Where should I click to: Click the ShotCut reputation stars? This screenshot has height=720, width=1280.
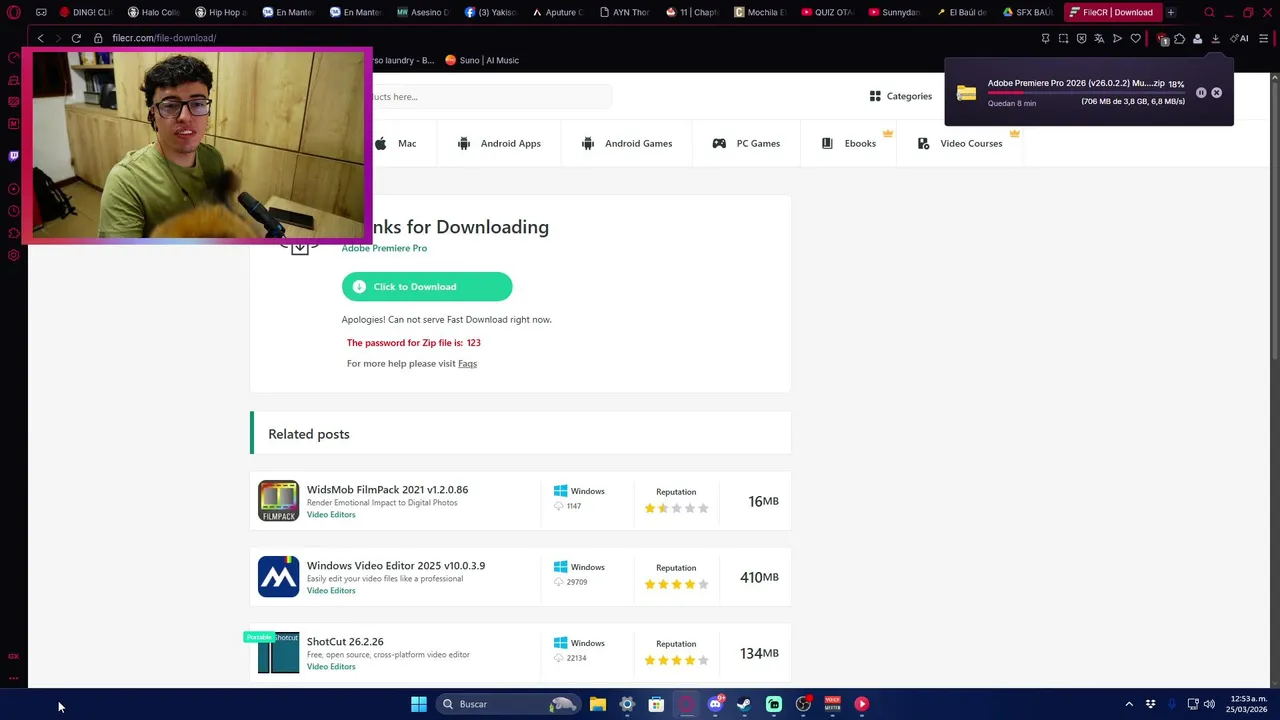click(676, 660)
